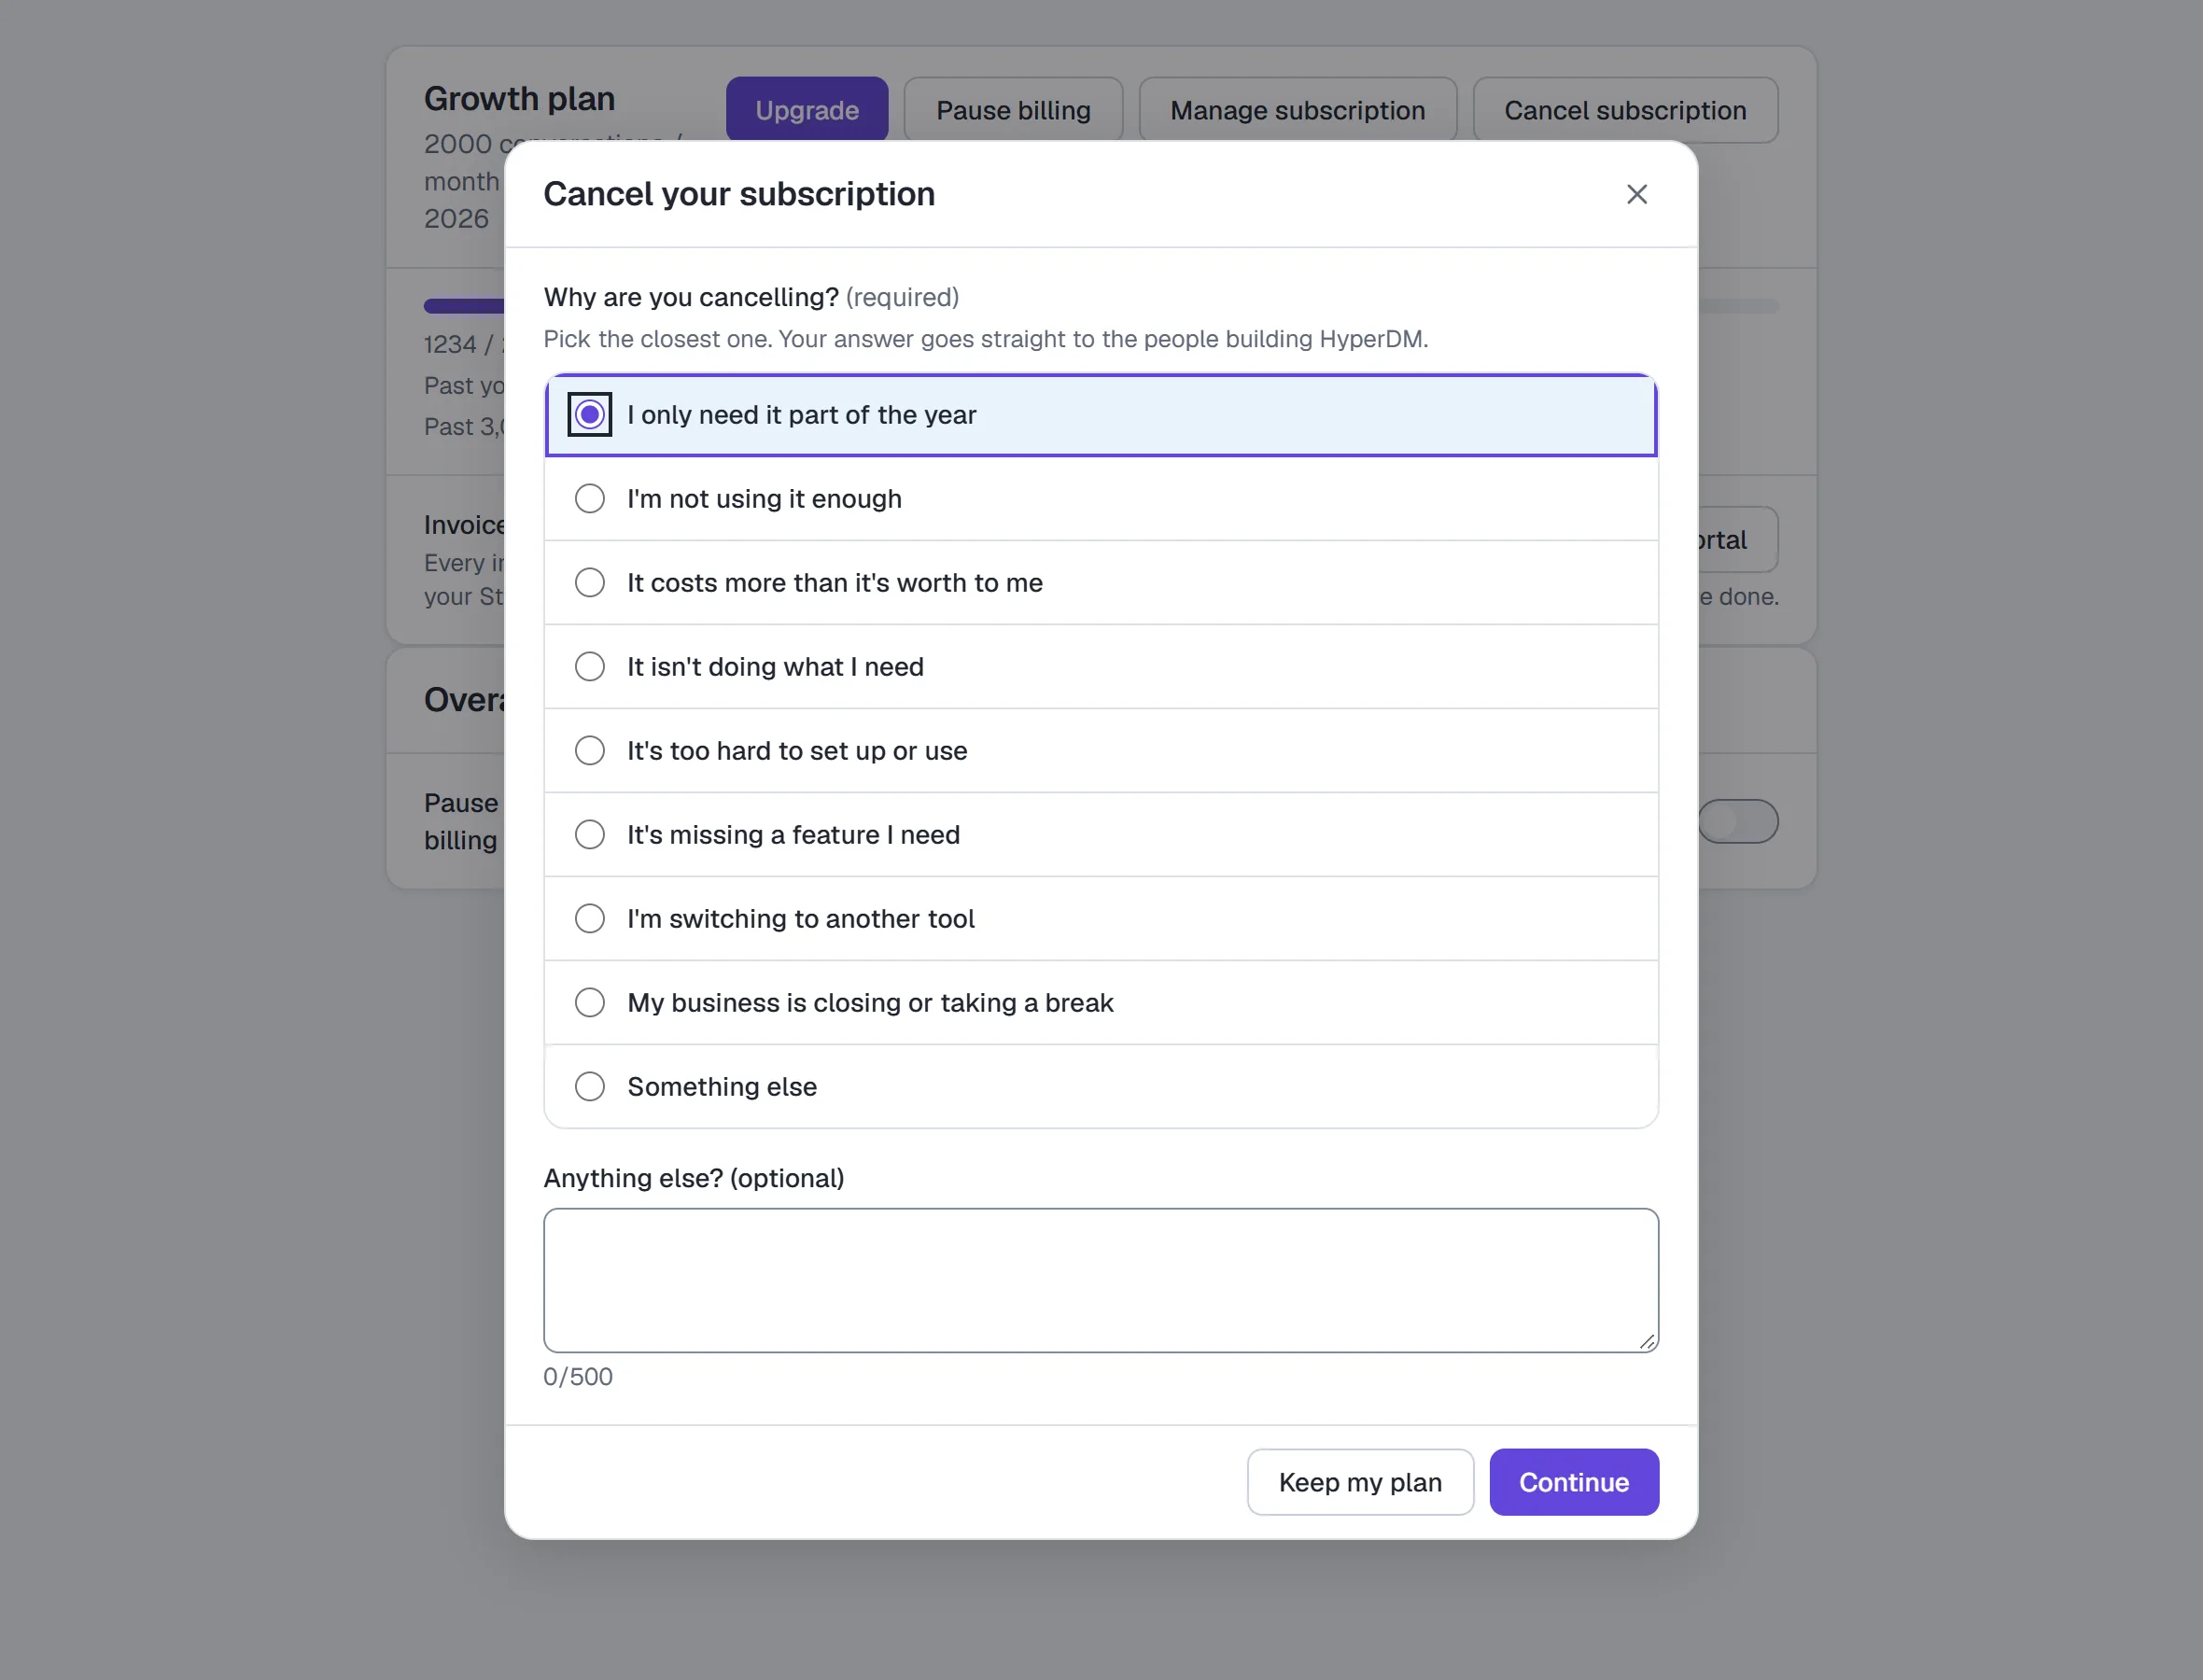Choose 'It's missing a feature I need'
The width and height of the screenshot is (2203, 1680).
[x=1101, y=835]
